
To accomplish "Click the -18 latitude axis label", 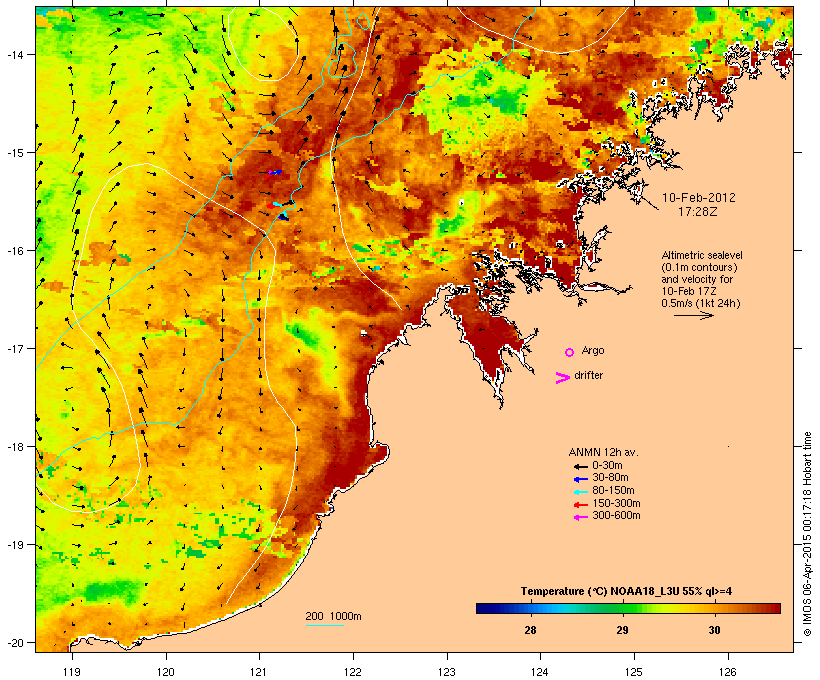I will 14,447.
